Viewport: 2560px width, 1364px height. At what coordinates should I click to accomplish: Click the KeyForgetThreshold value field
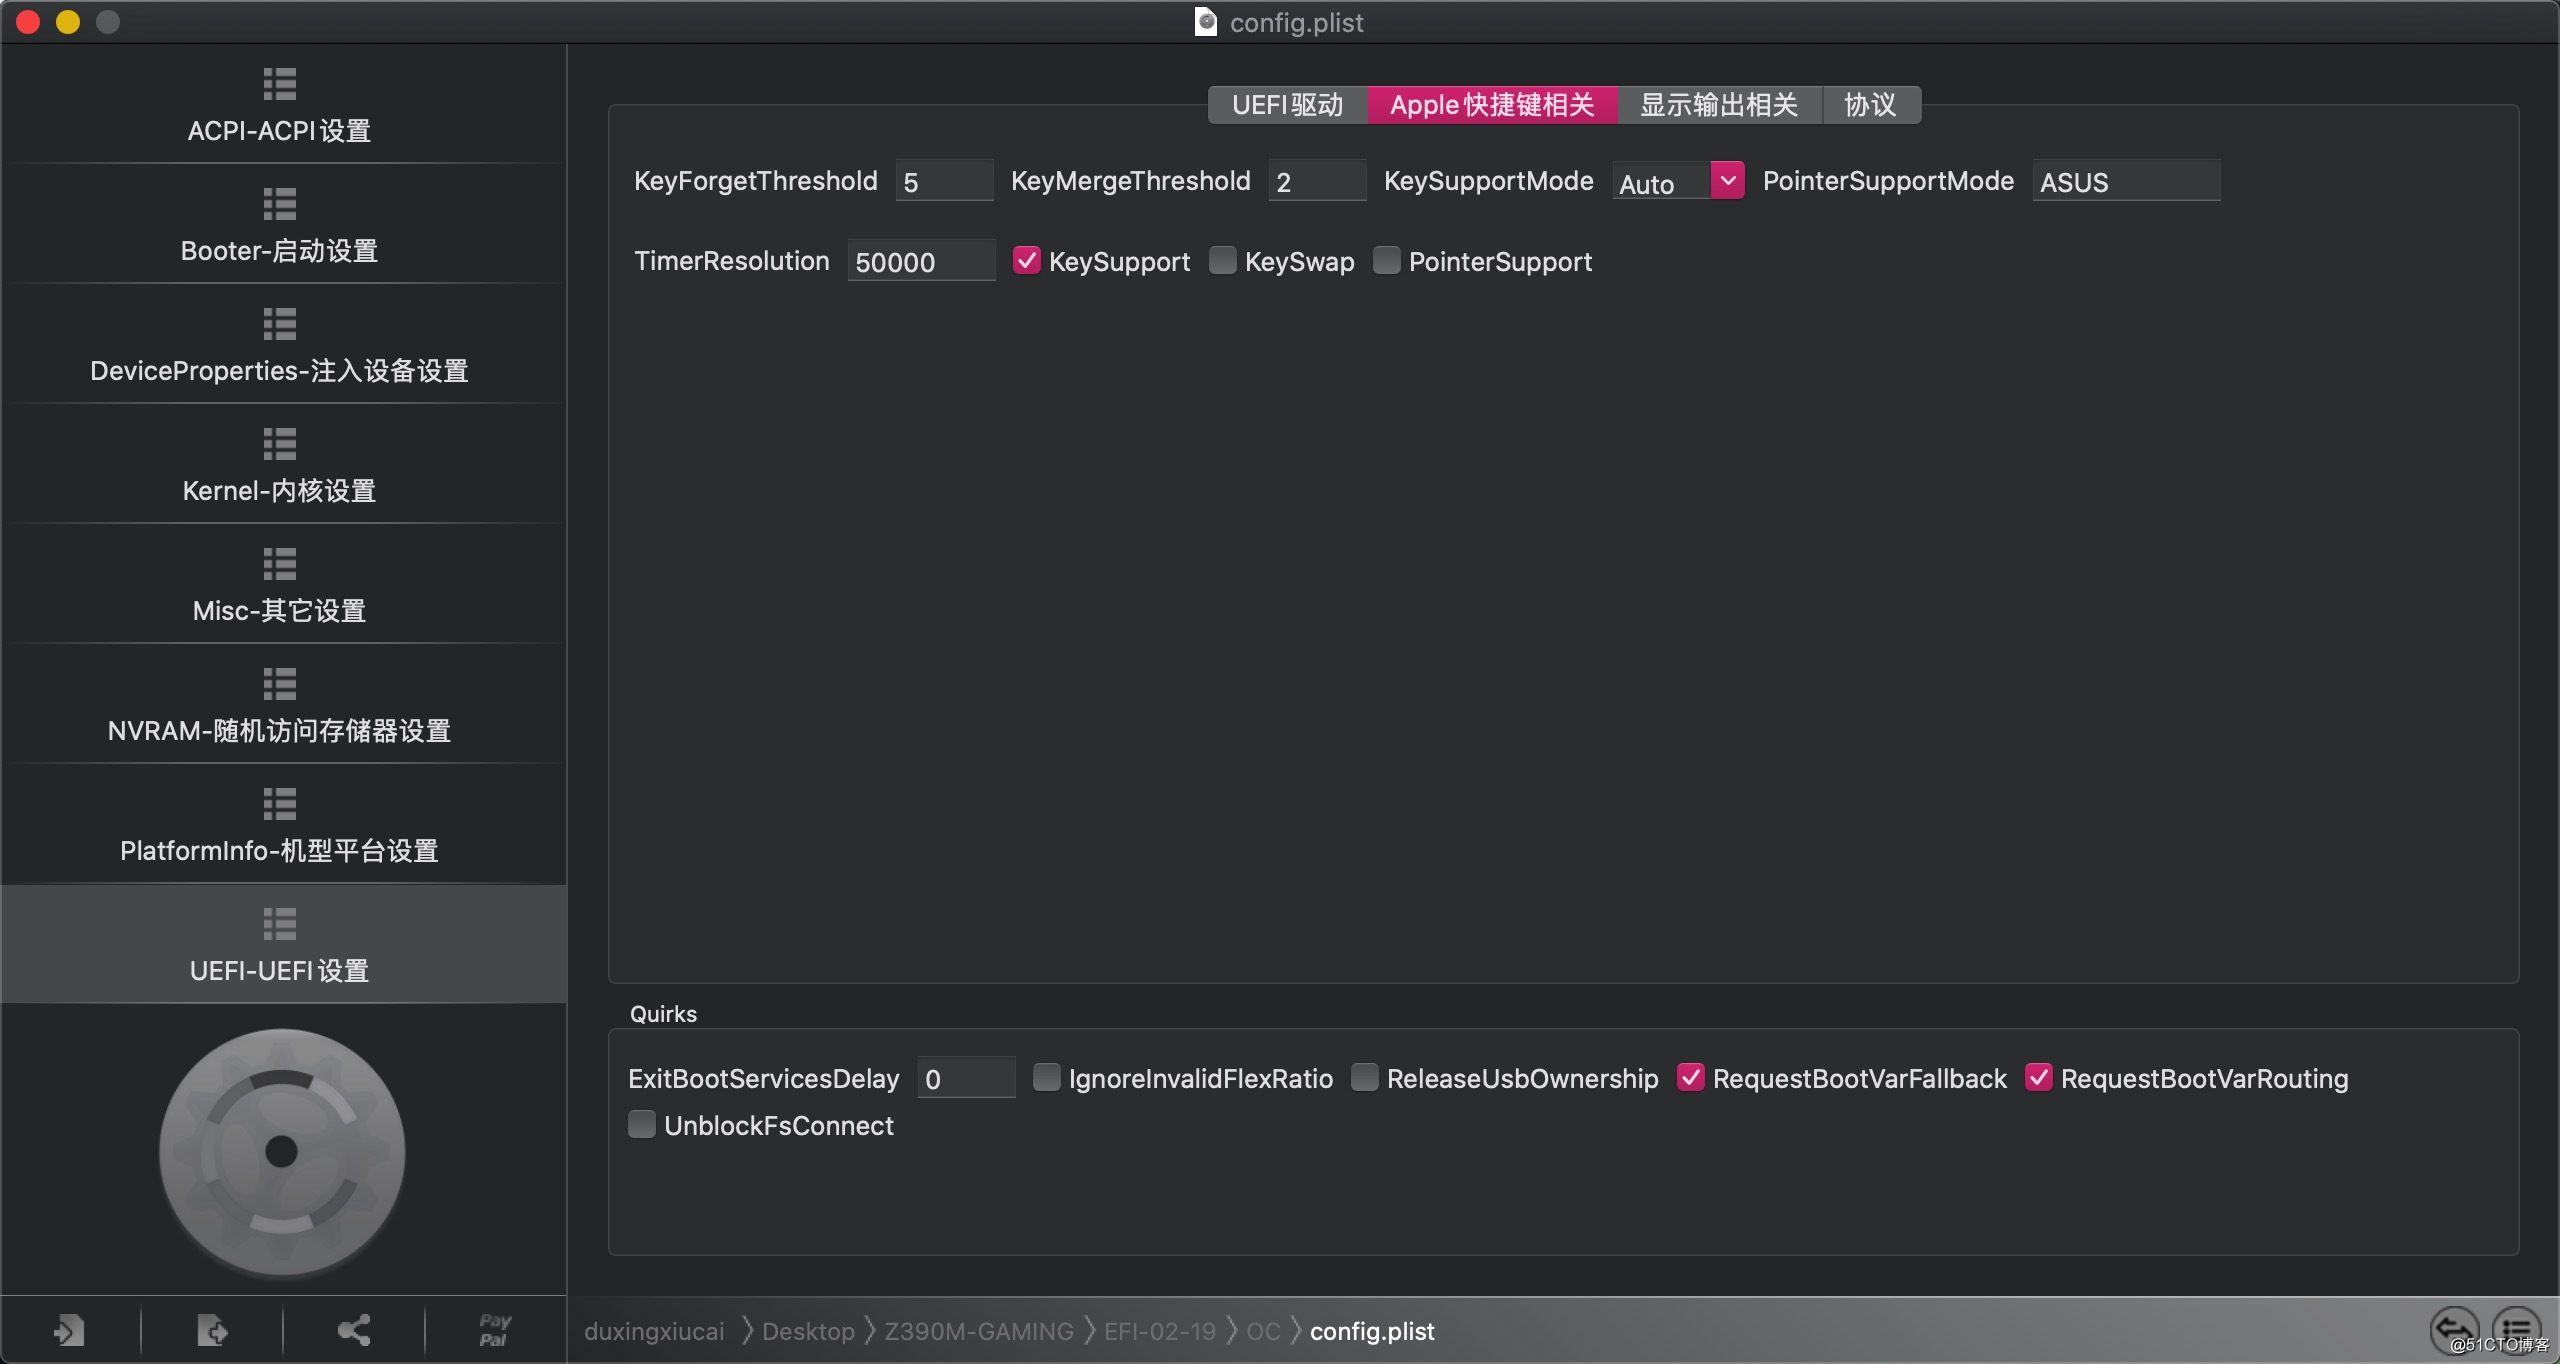(941, 181)
